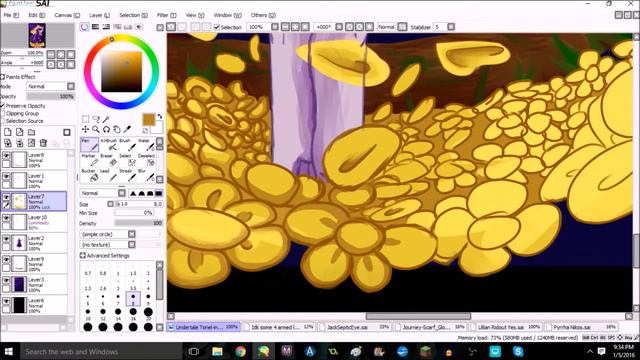Viewport: 640px width, 360px height.
Task: Activate the move layer tool
Action: [x=85, y=129]
